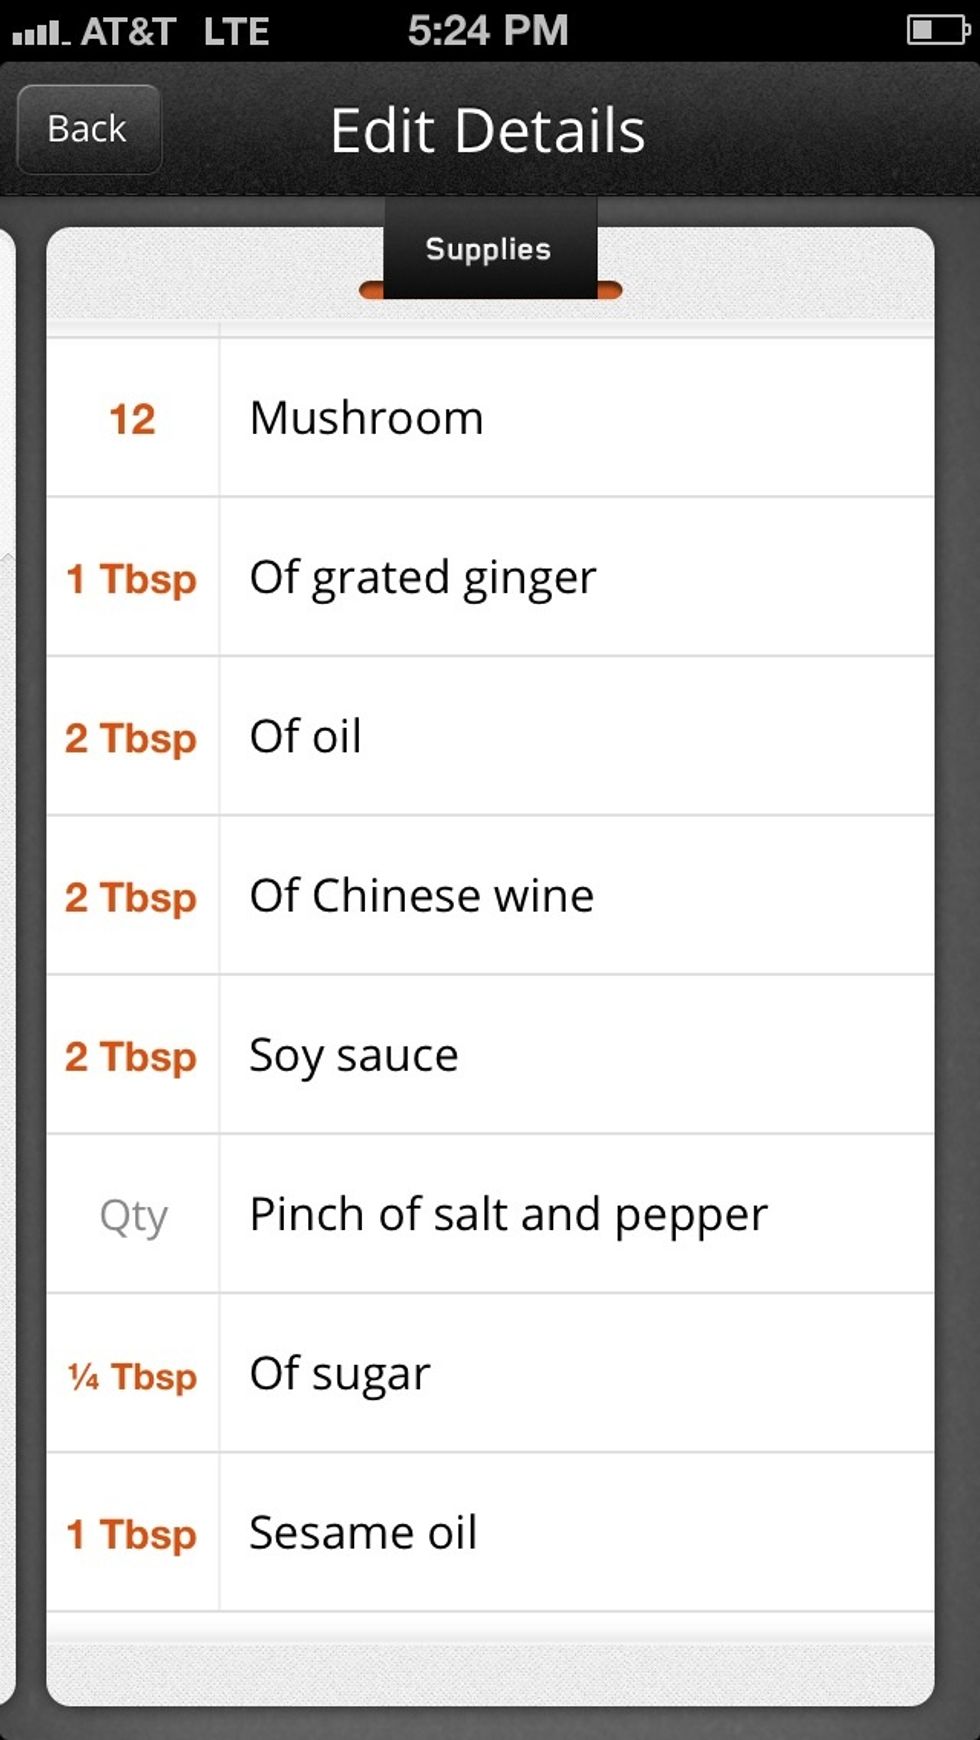Select the Supplies tab

[489, 249]
